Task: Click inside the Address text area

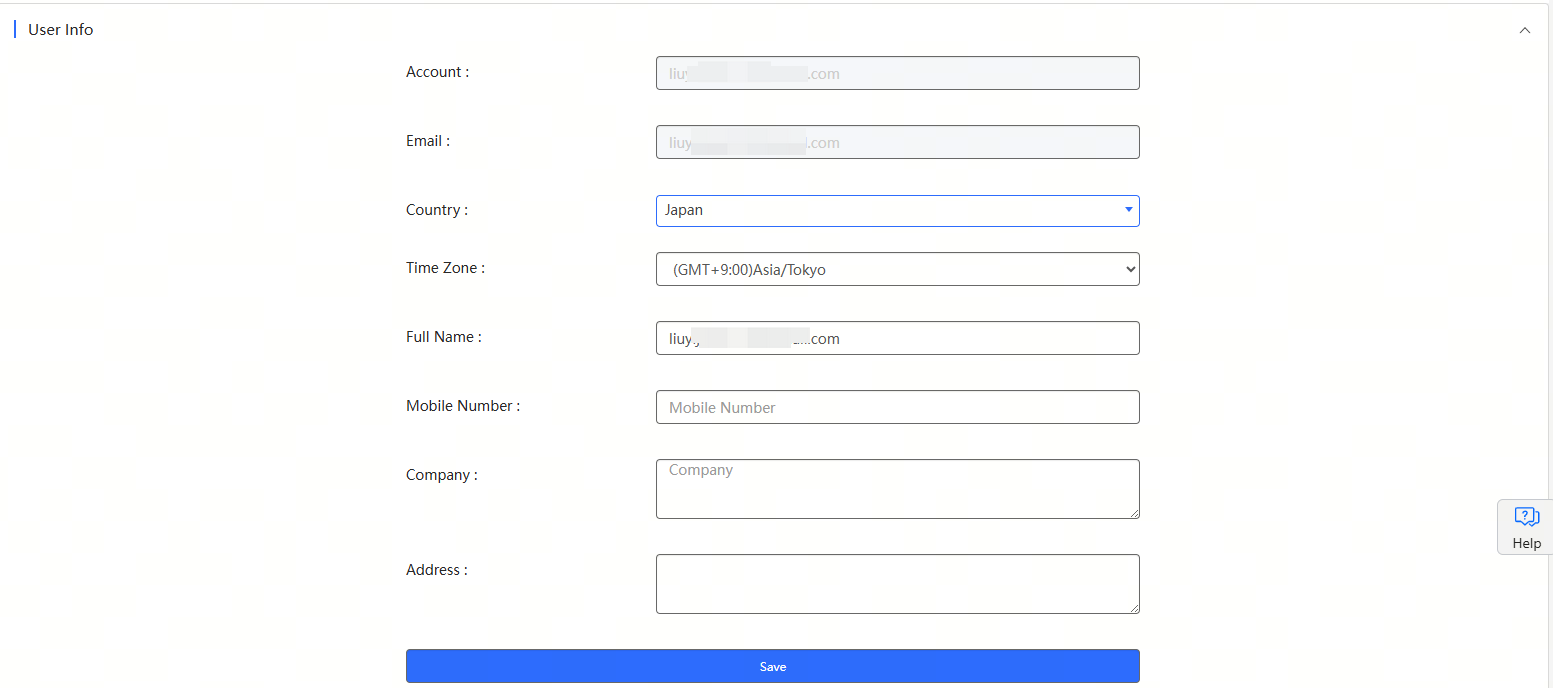Action: pos(897,584)
